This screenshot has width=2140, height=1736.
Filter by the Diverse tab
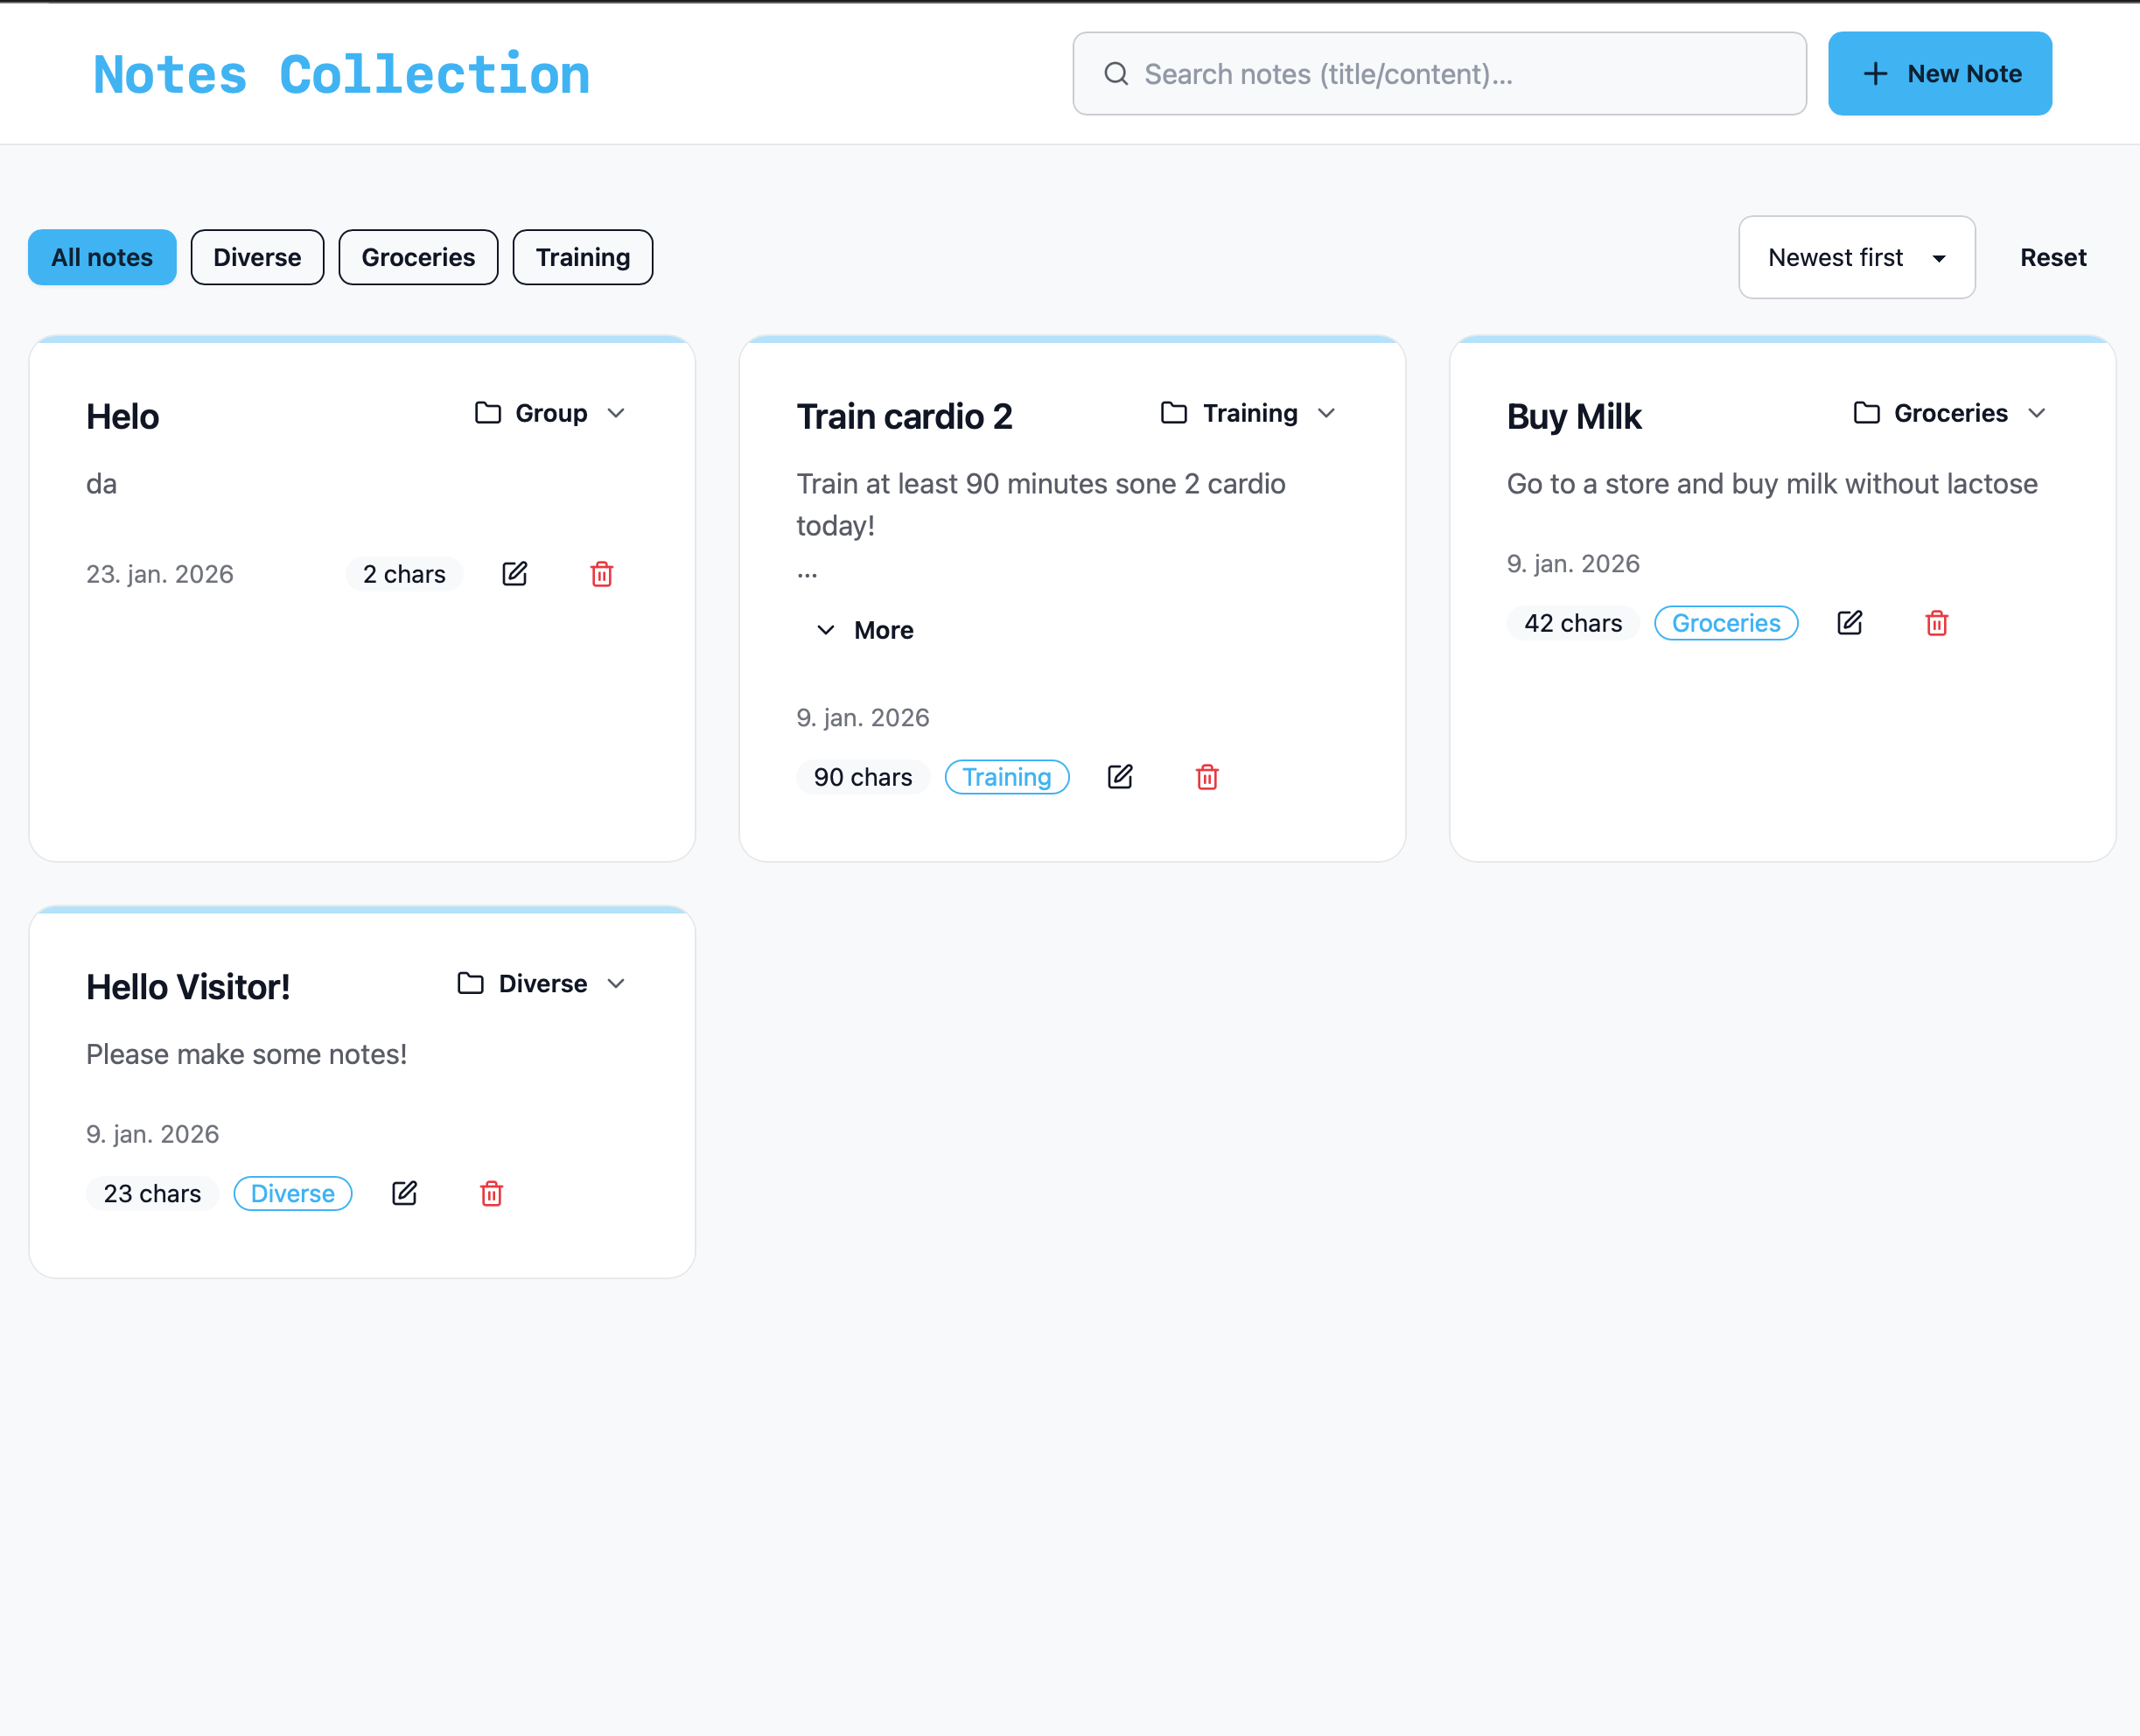pos(257,258)
